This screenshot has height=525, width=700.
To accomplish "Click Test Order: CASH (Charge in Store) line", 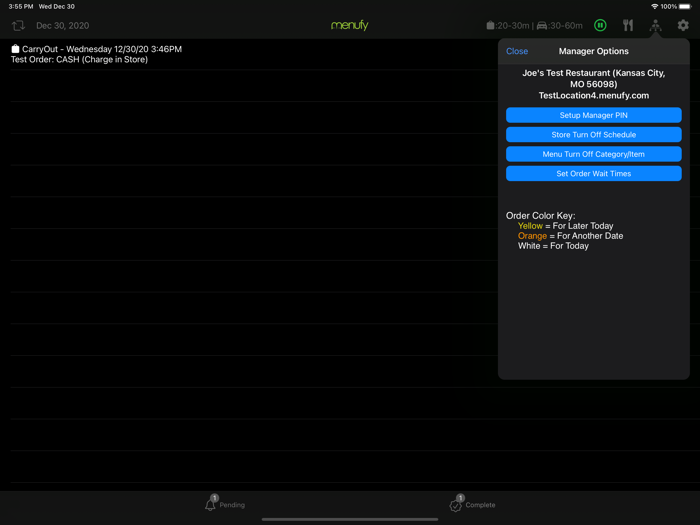I will tap(79, 59).
